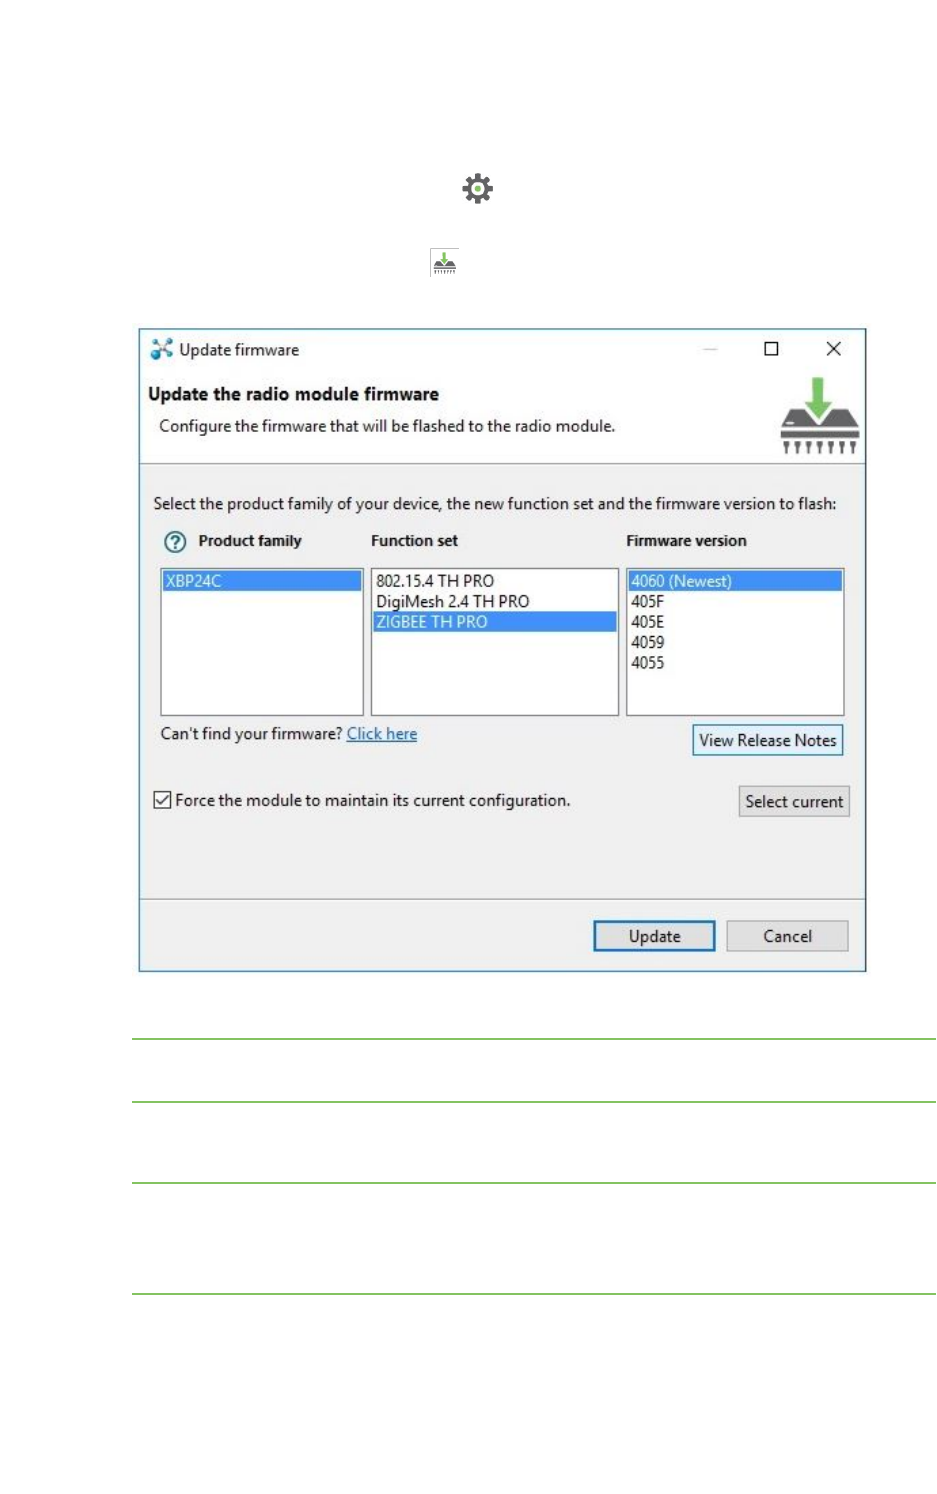
Task: Select firmware version 4060 (Newest)
Action: pyautogui.click(x=735, y=581)
